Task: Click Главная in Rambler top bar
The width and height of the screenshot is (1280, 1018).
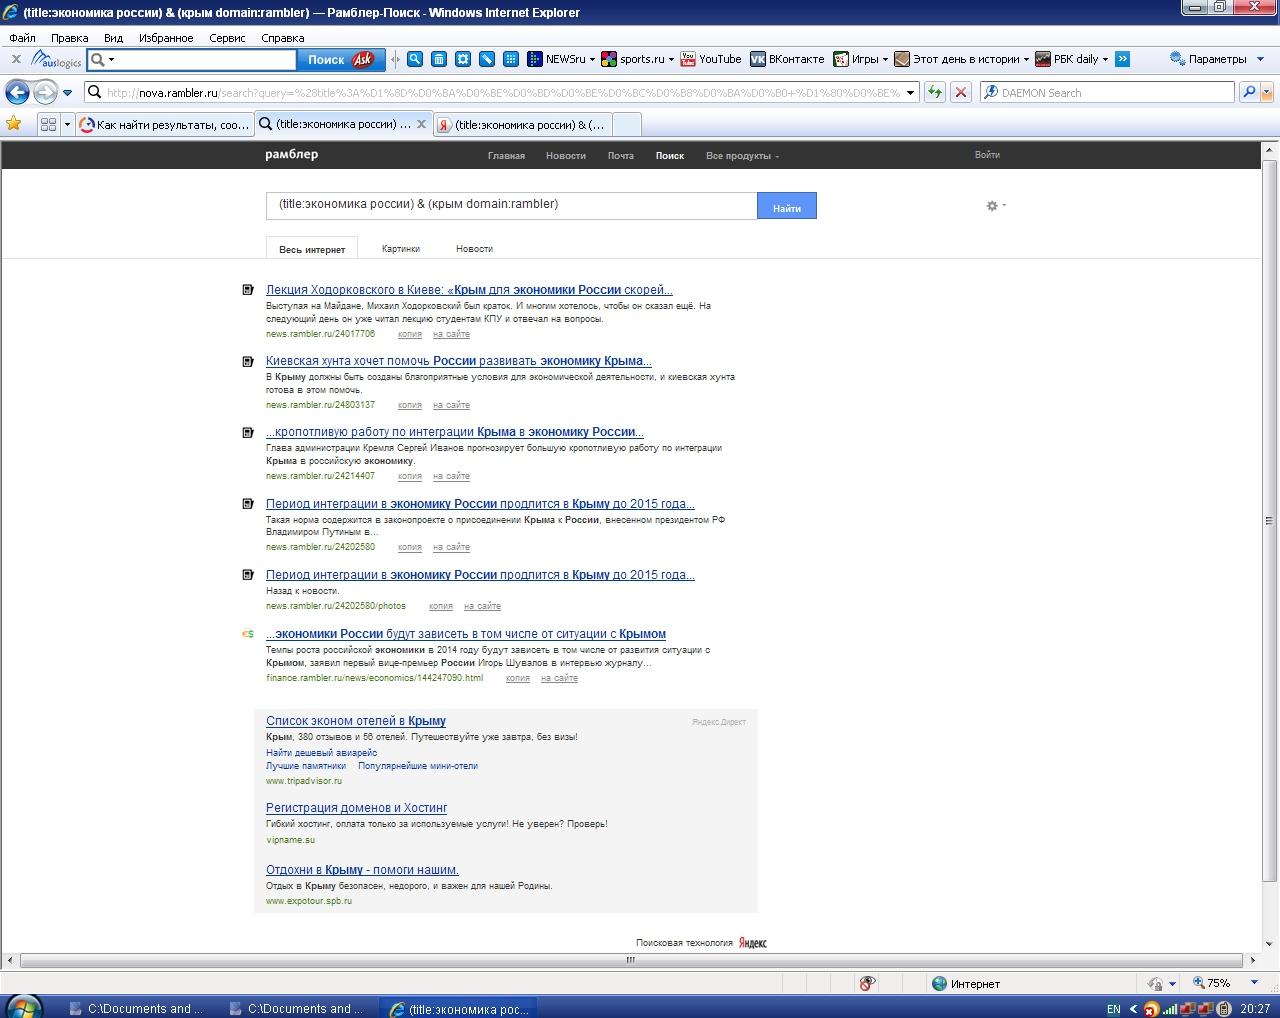Action: click(x=506, y=156)
